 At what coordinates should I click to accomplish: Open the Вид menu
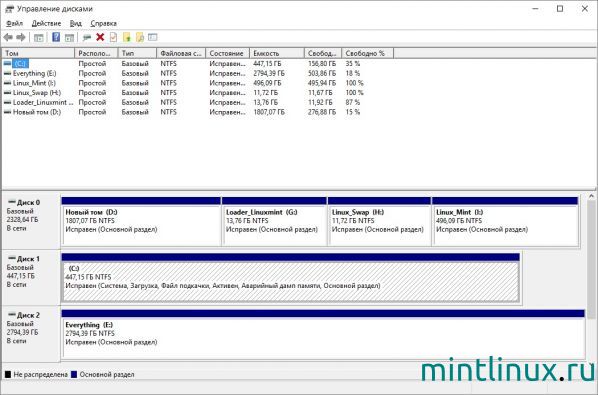pyautogui.click(x=76, y=23)
